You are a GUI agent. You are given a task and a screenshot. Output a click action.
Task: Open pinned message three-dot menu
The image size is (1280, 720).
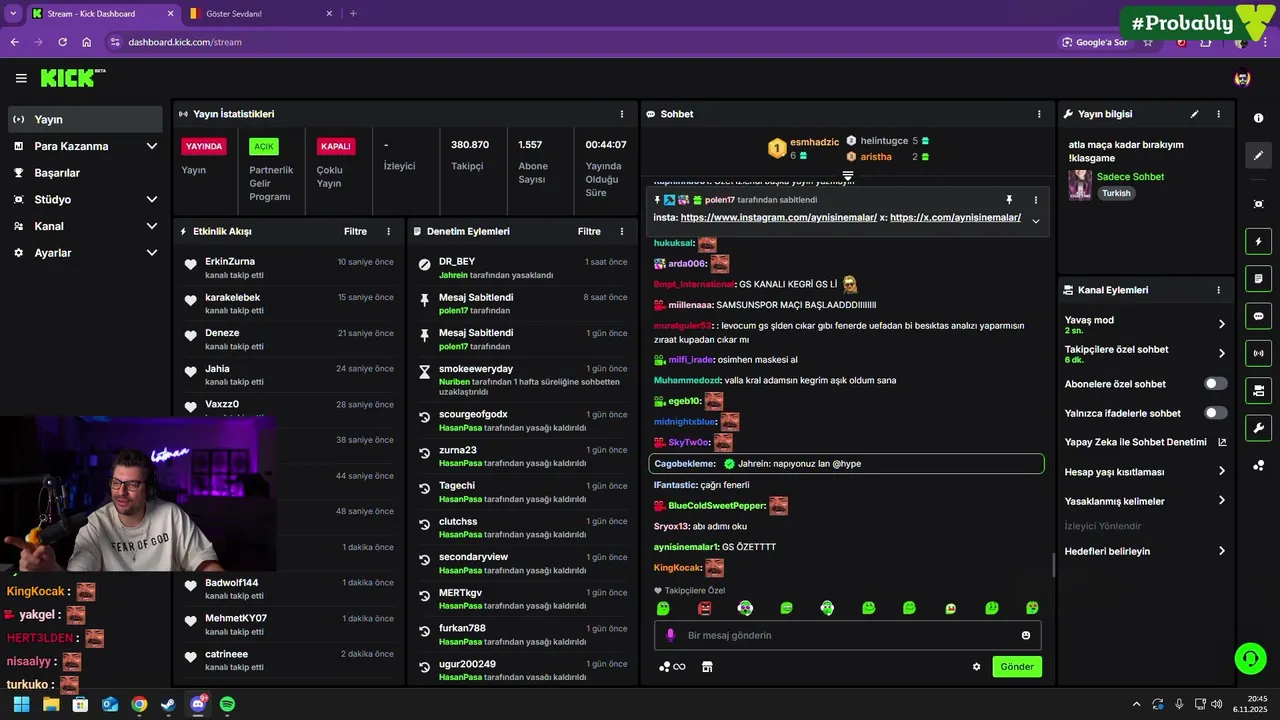pyautogui.click(x=1035, y=200)
